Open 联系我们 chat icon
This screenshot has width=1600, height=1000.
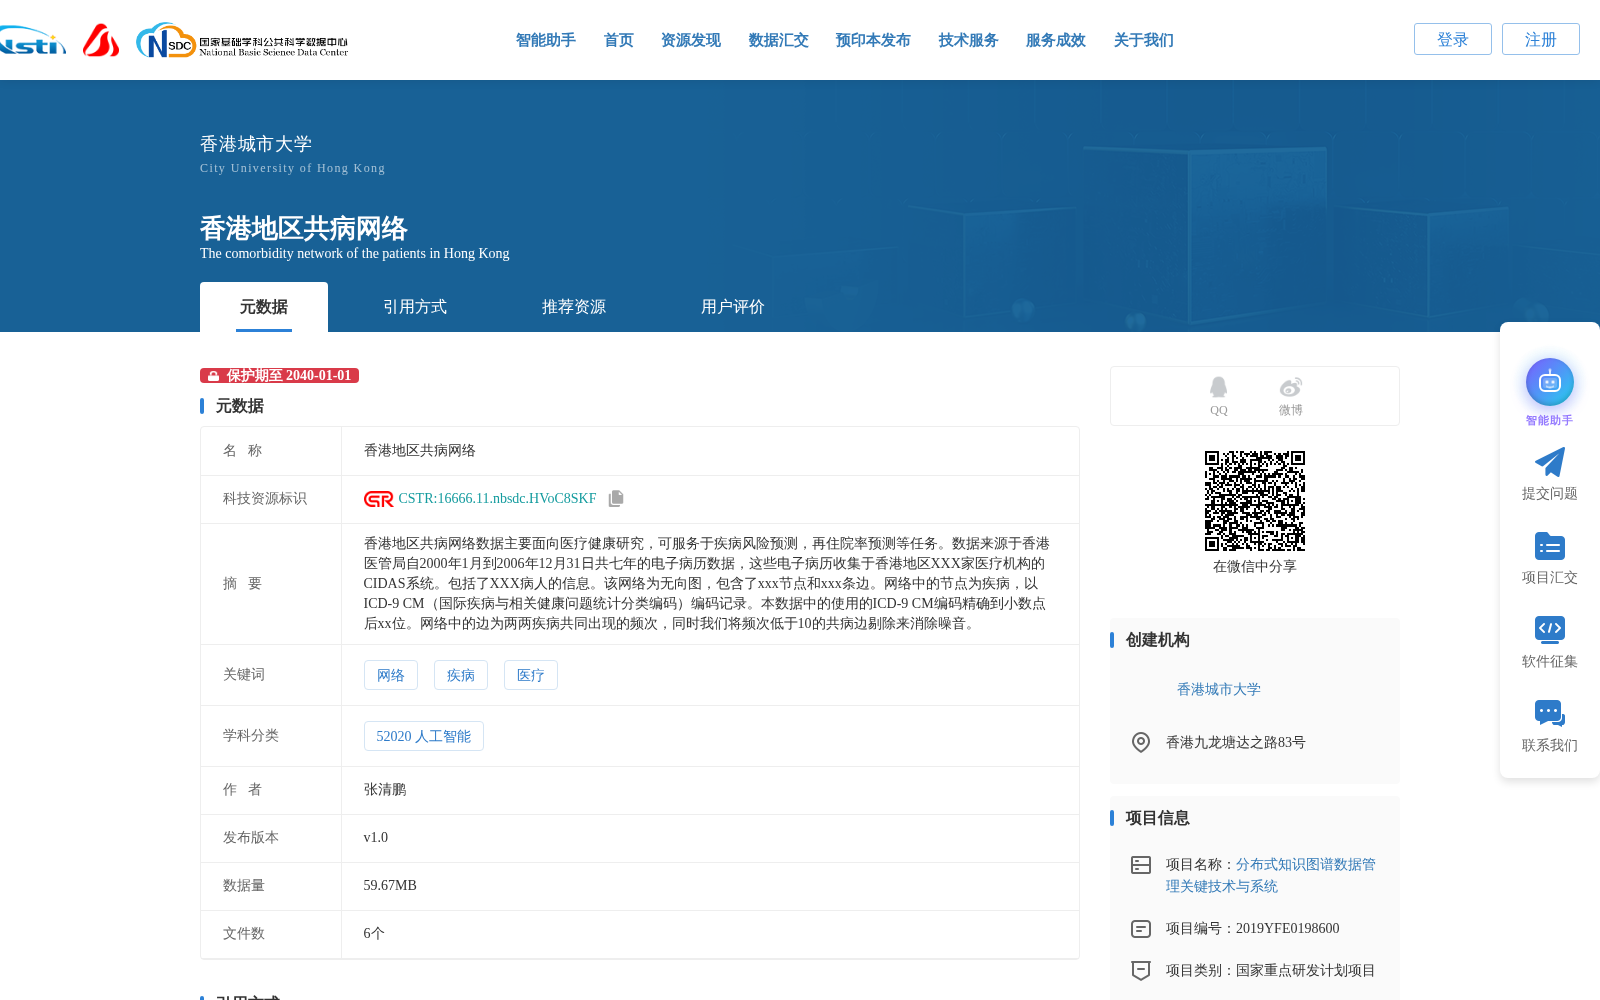point(1549,713)
